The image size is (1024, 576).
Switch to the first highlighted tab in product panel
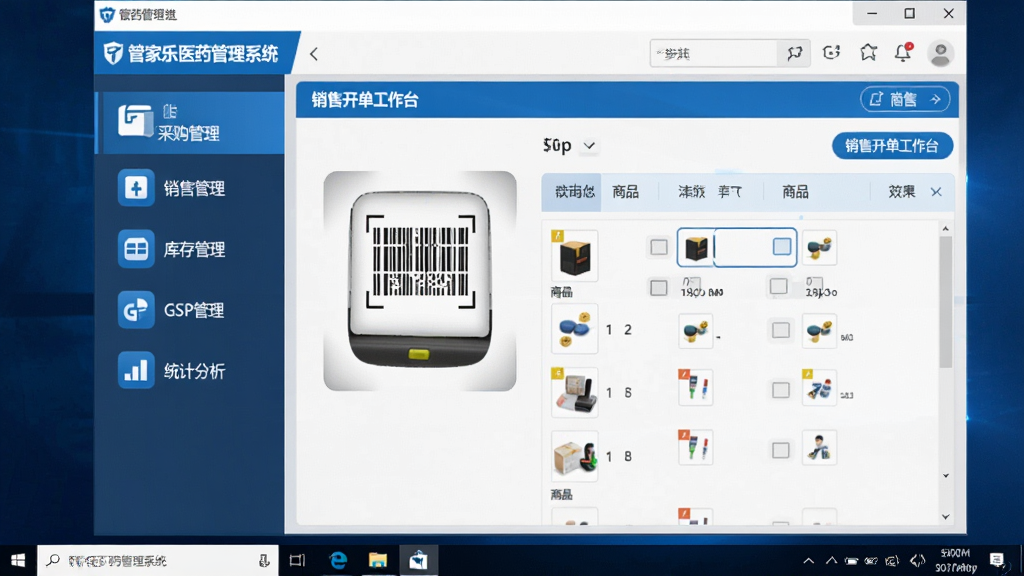click(x=572, y=191)
